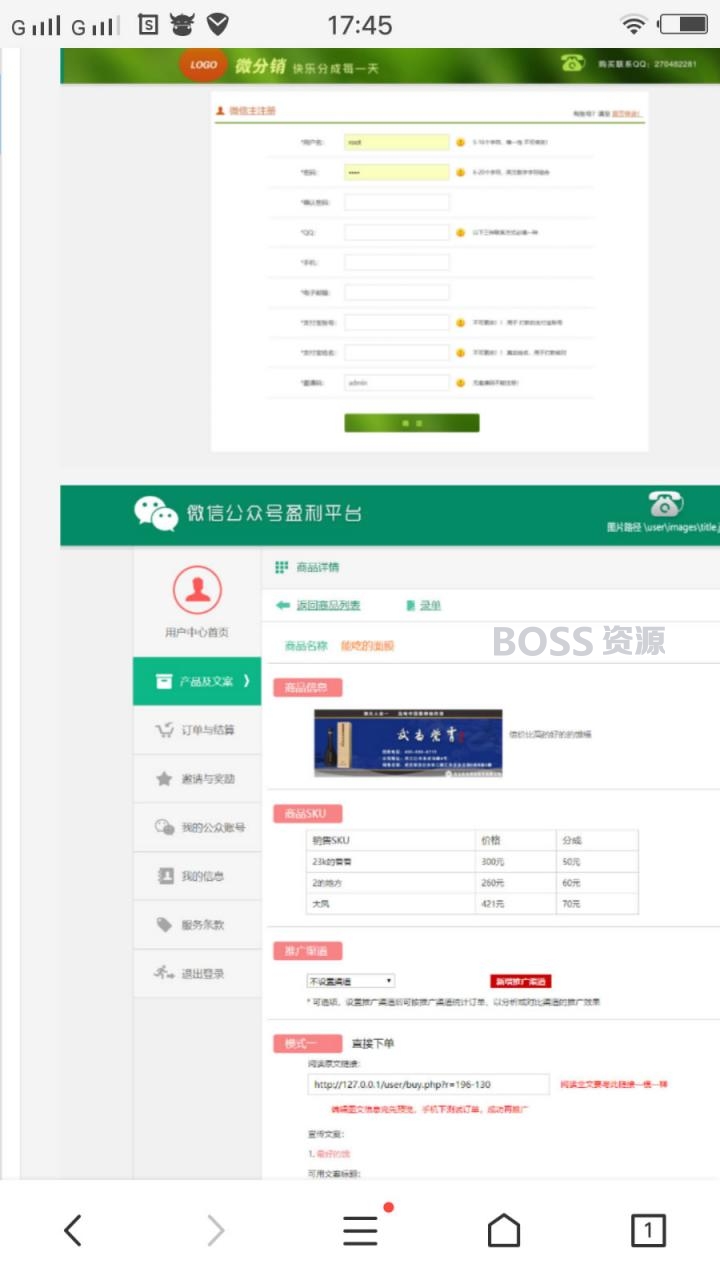Click the 商品信息 pink label
Viewport: 720px width, 1280px height.
(307, 687)
